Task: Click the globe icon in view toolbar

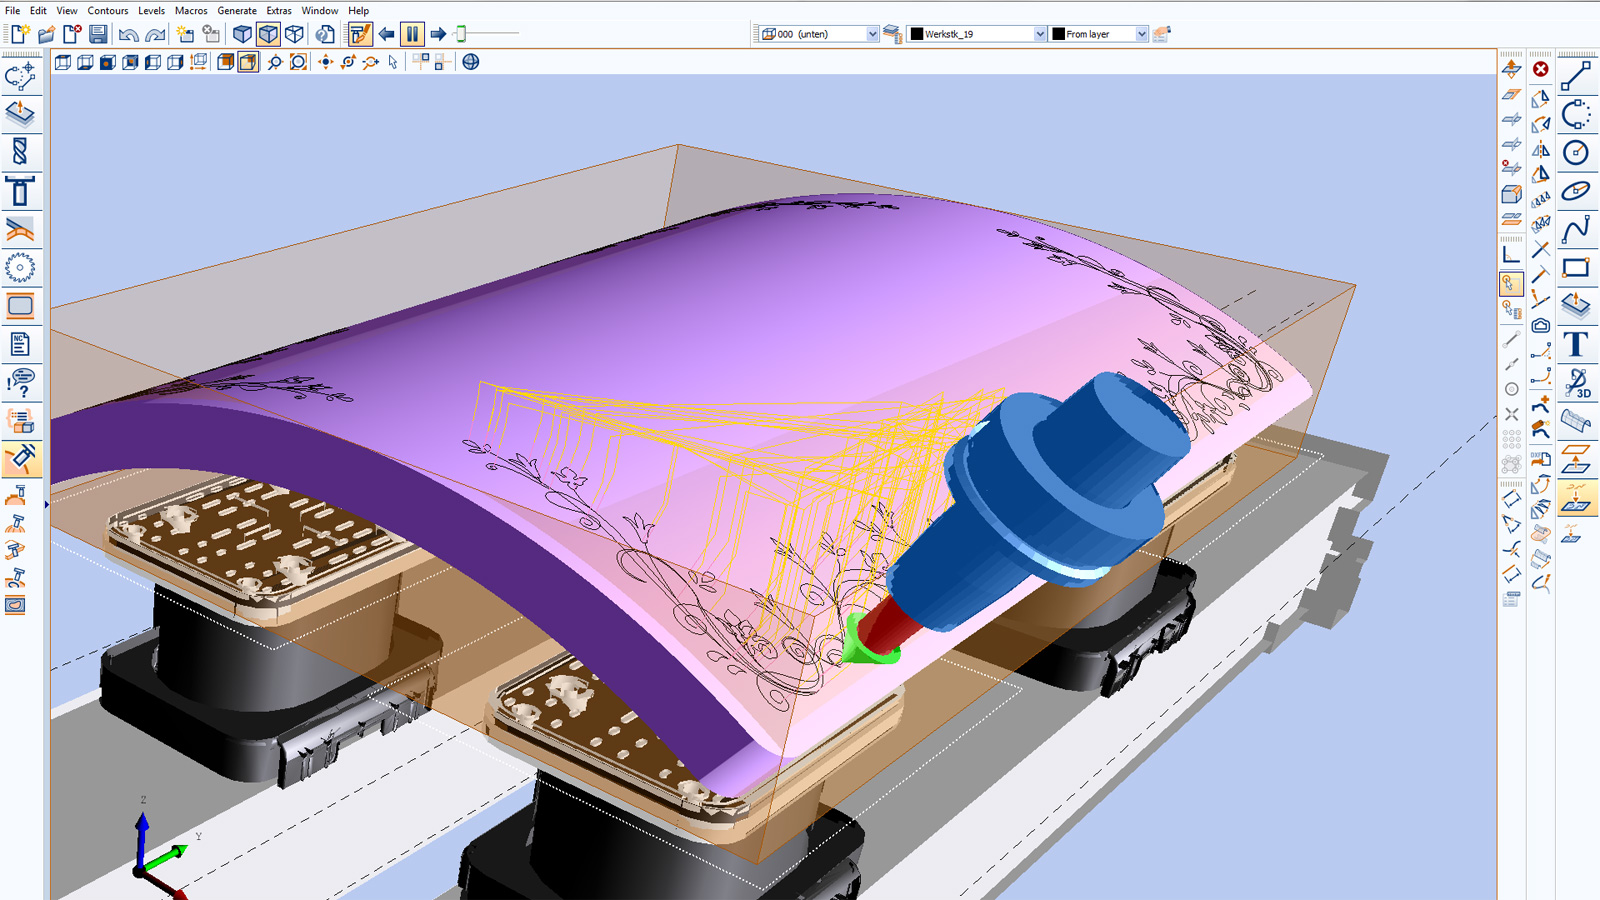Action: [x=471, y=62]
